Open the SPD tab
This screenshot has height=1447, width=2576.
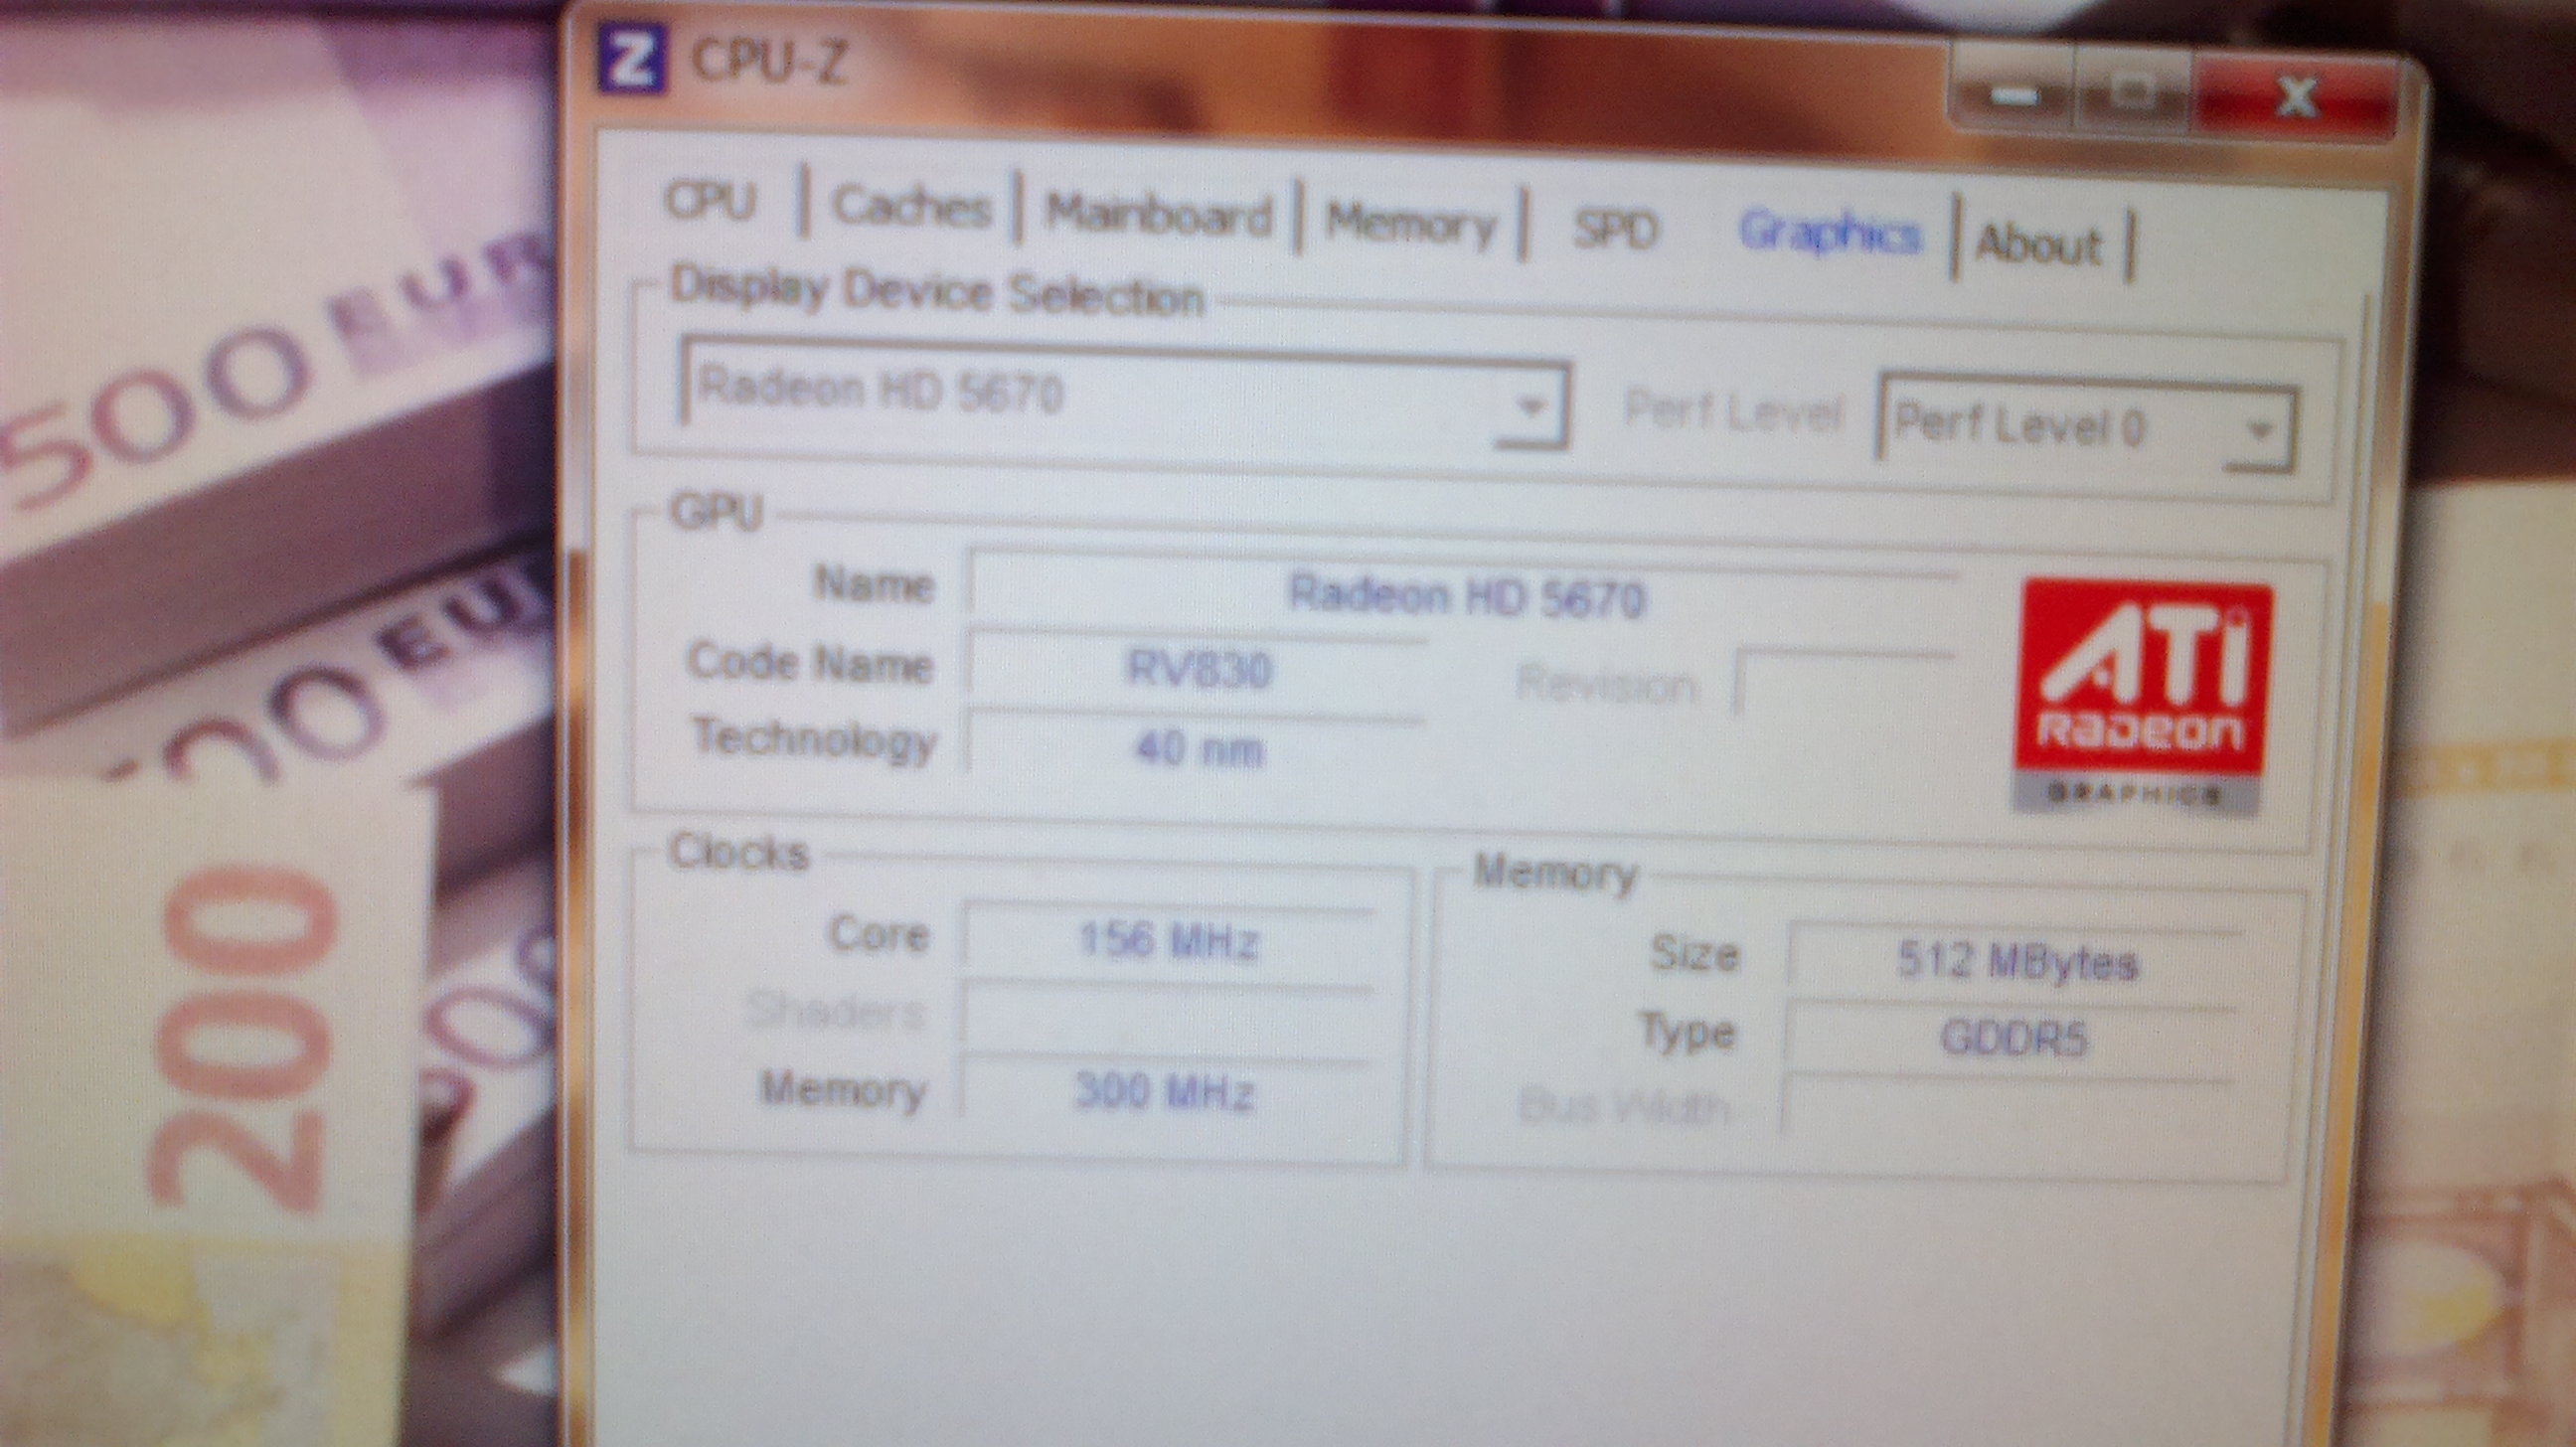(1615, 230)
